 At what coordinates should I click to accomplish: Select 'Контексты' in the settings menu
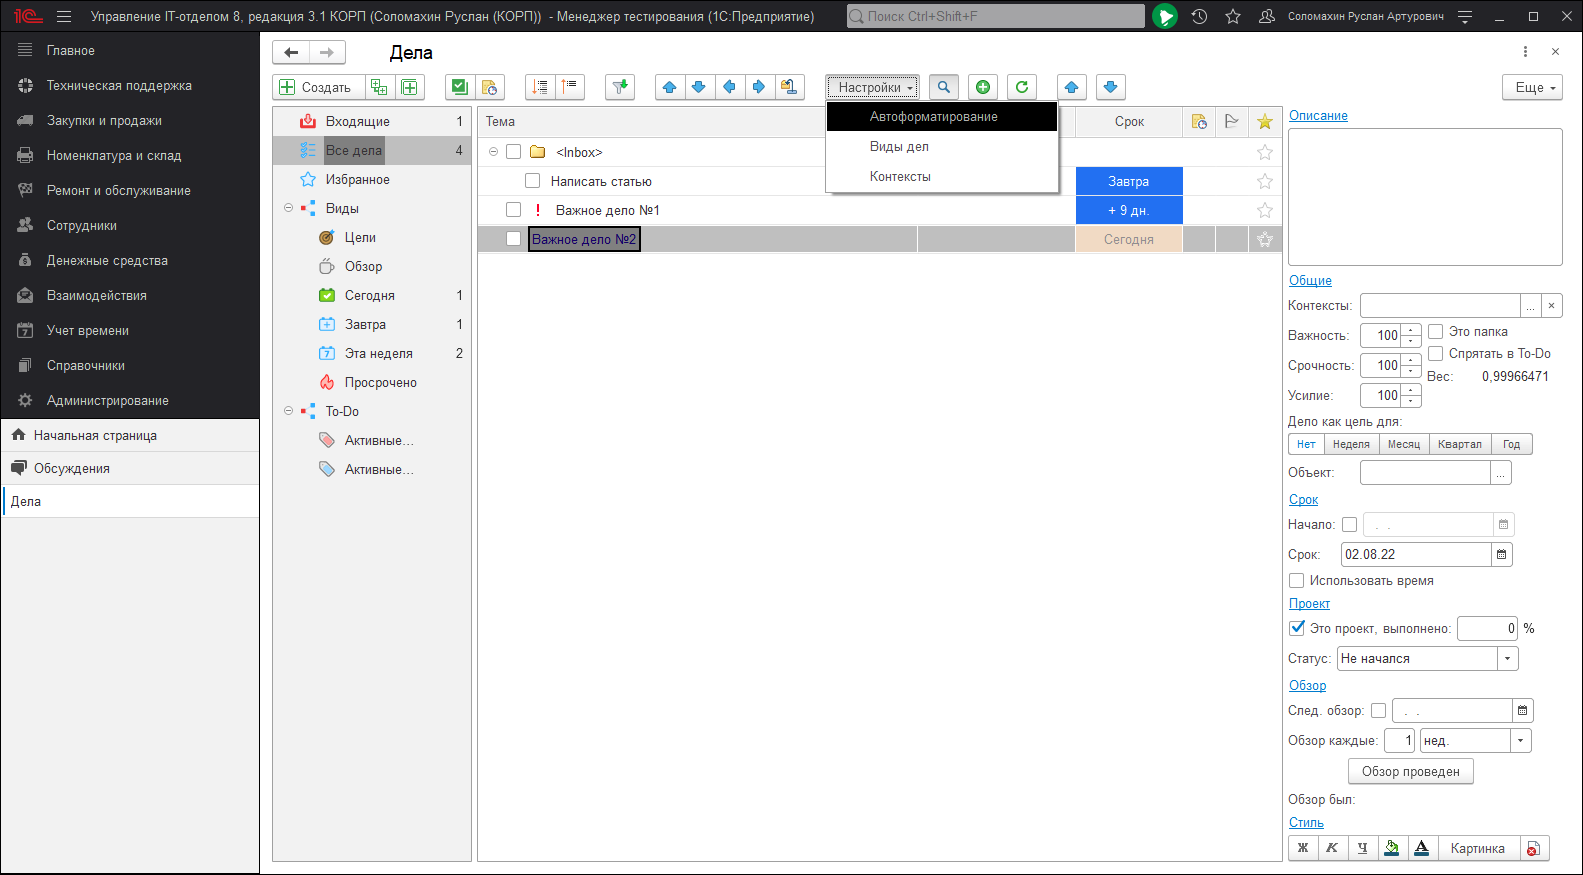[x=900, y=176]
